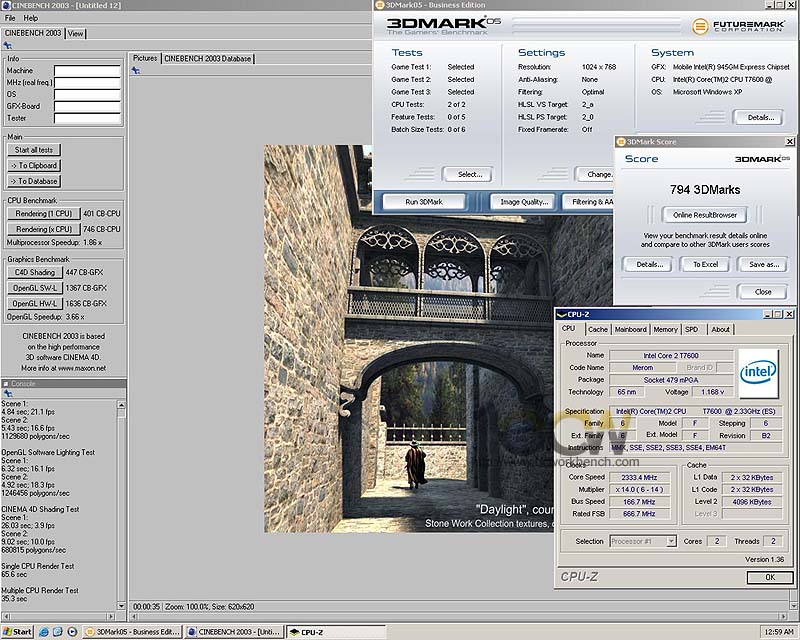The height and width of the screenshot is (640, 800).
Task: Switch to CINEBENCH 2003 taskbar button
Action: pyautogui.click(x=234, y=632)
